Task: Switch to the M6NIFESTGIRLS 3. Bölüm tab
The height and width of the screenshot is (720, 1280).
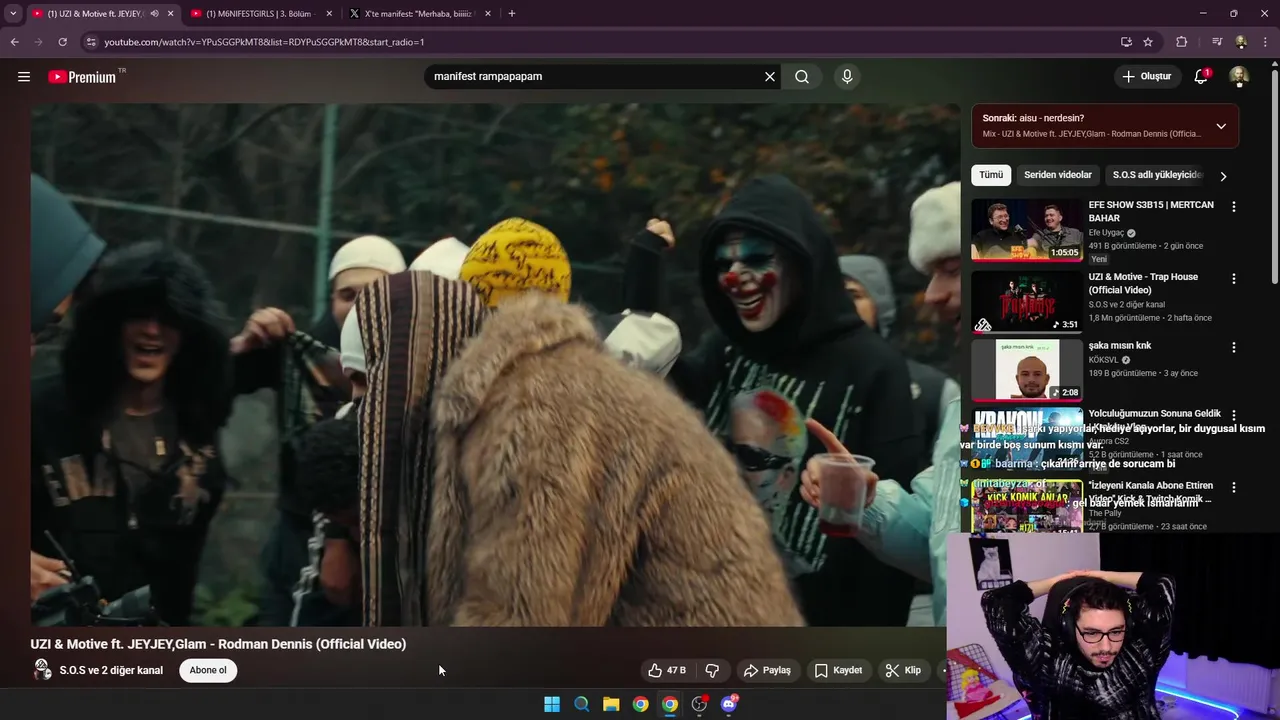Action: click(258, 14)
